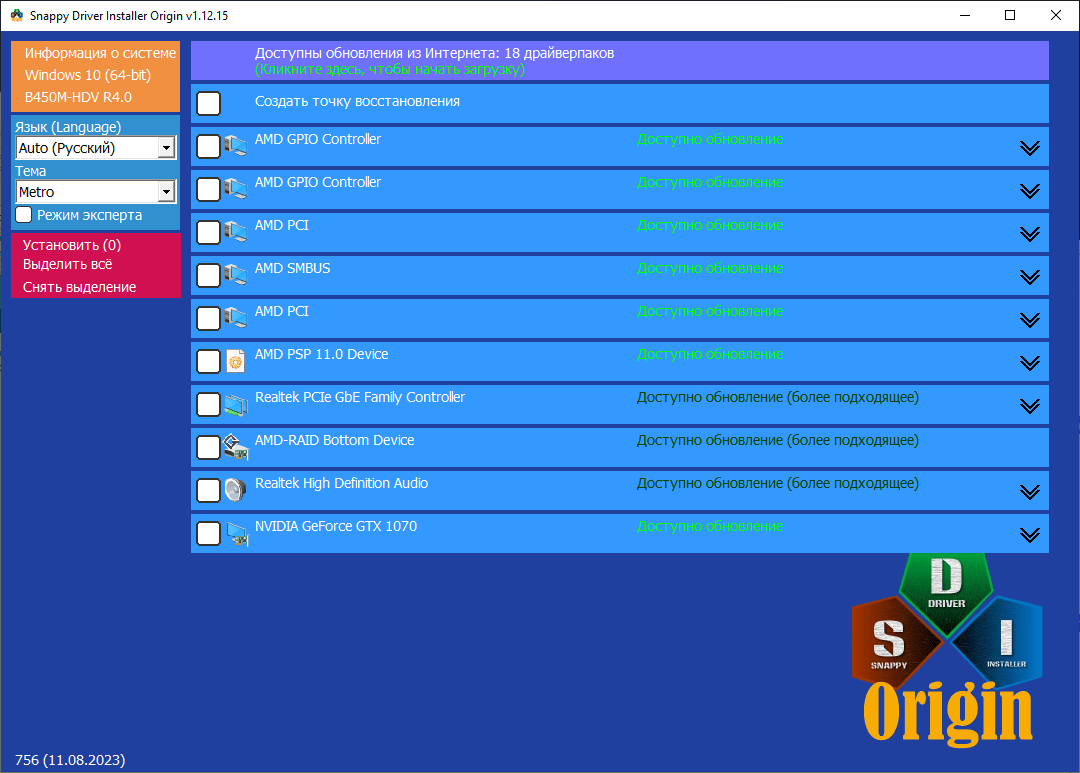
Task: Click the Snappy Driver Installer Origin logo
Action: 946,660
